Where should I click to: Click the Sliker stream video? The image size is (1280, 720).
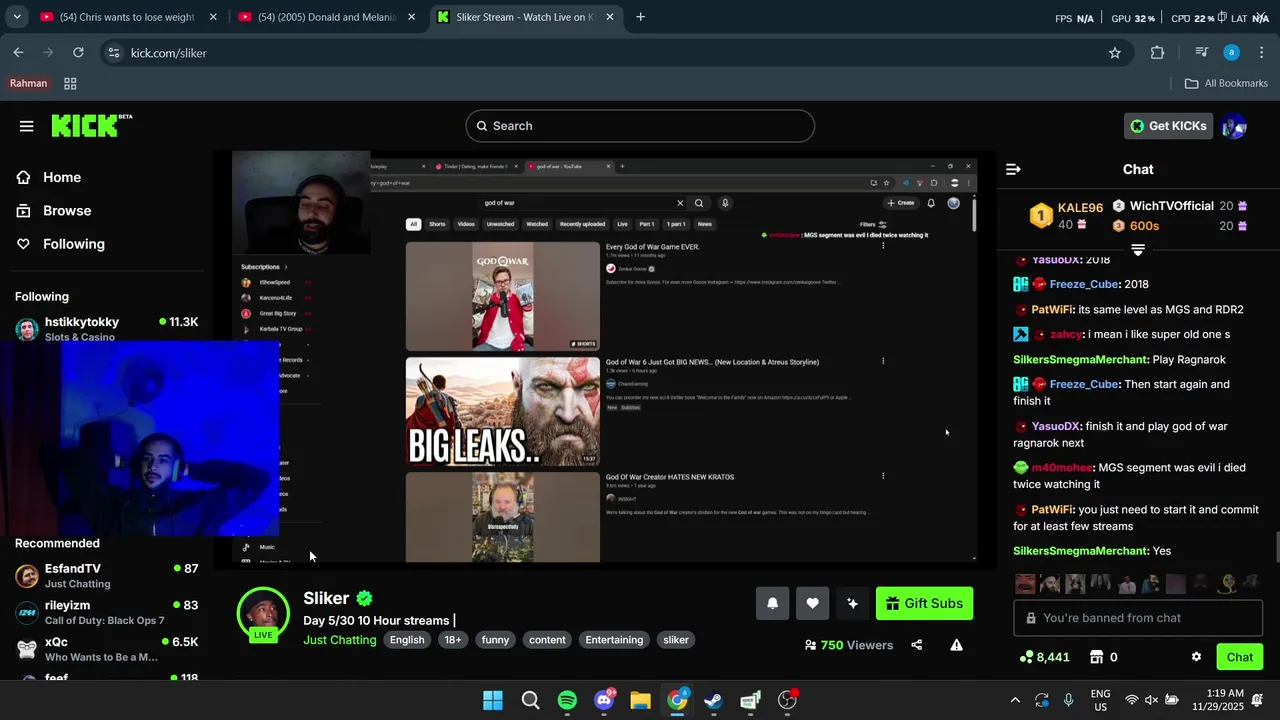click(604, 358)
